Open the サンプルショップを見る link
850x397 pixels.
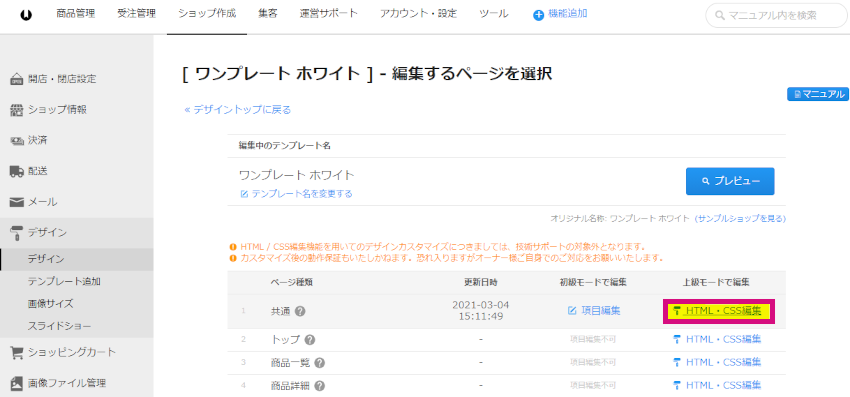(740, 219)
